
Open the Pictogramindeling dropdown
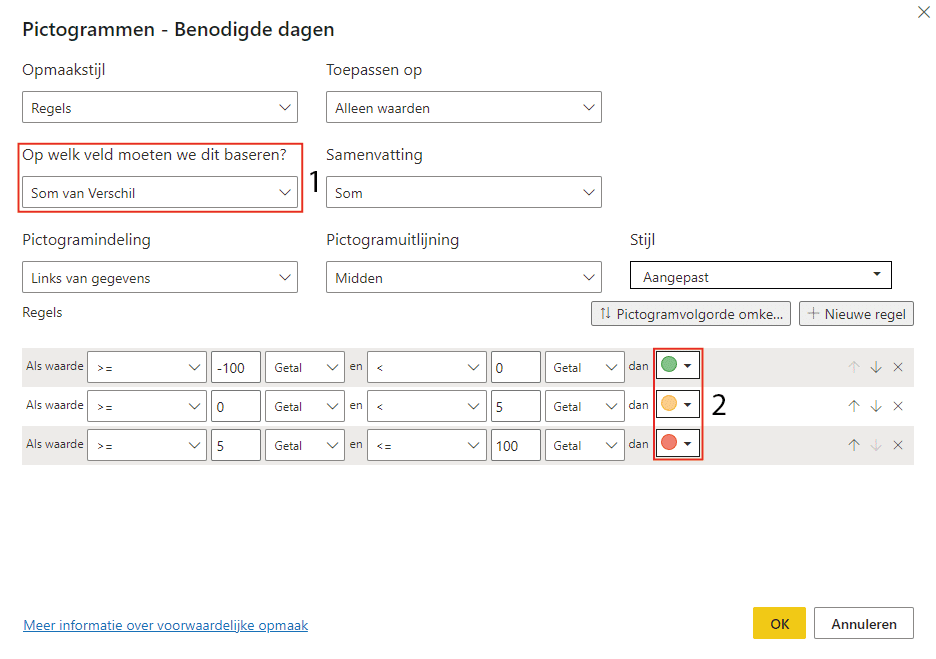(159, 278)
